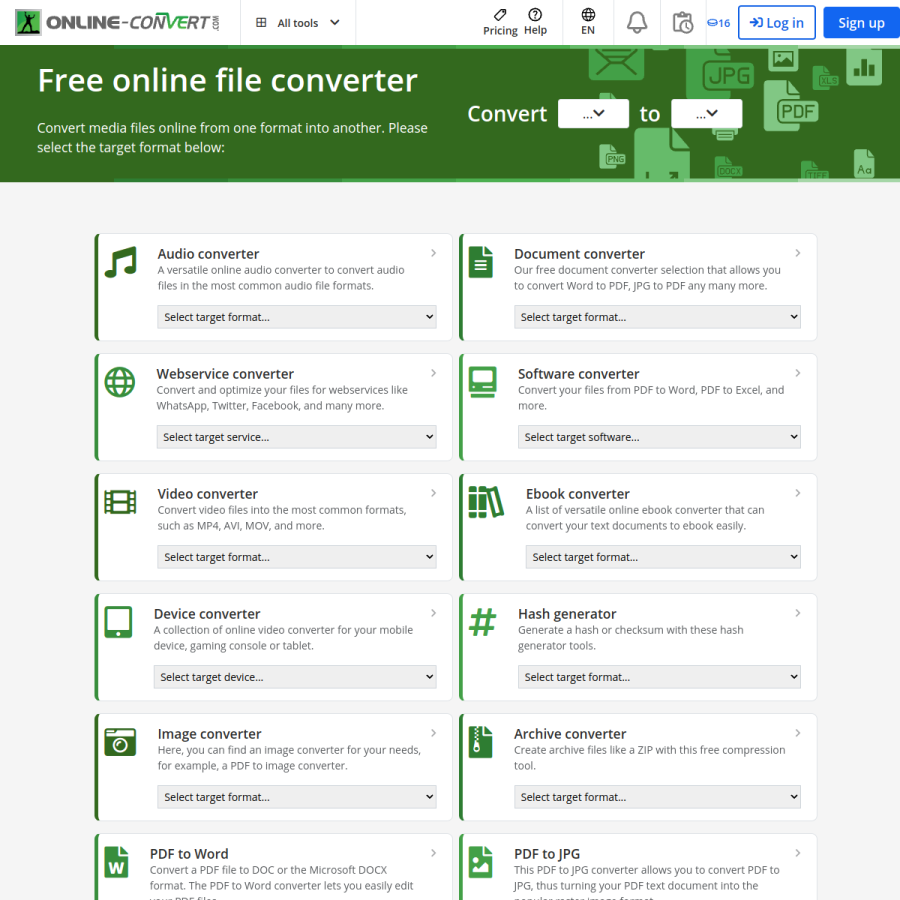Click the Ebook converter books icon

(486, 502)
